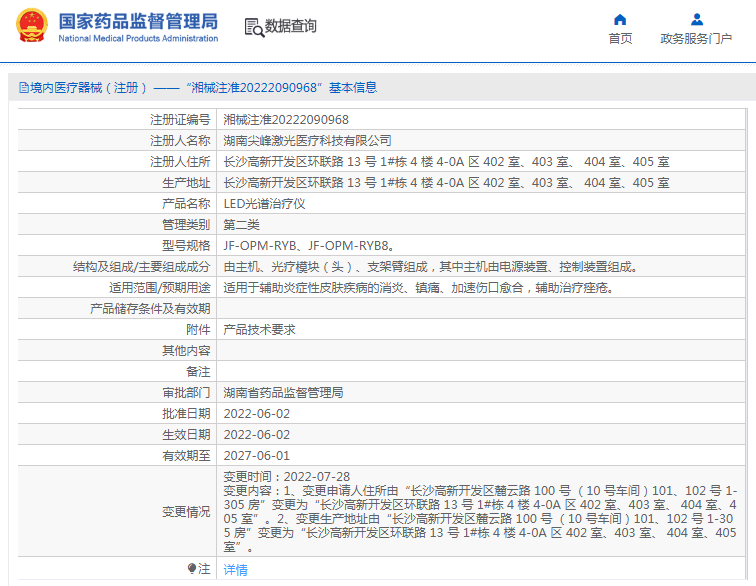
Task: Click the 政务服务门户 navigation label
Action: pos(696,39)
